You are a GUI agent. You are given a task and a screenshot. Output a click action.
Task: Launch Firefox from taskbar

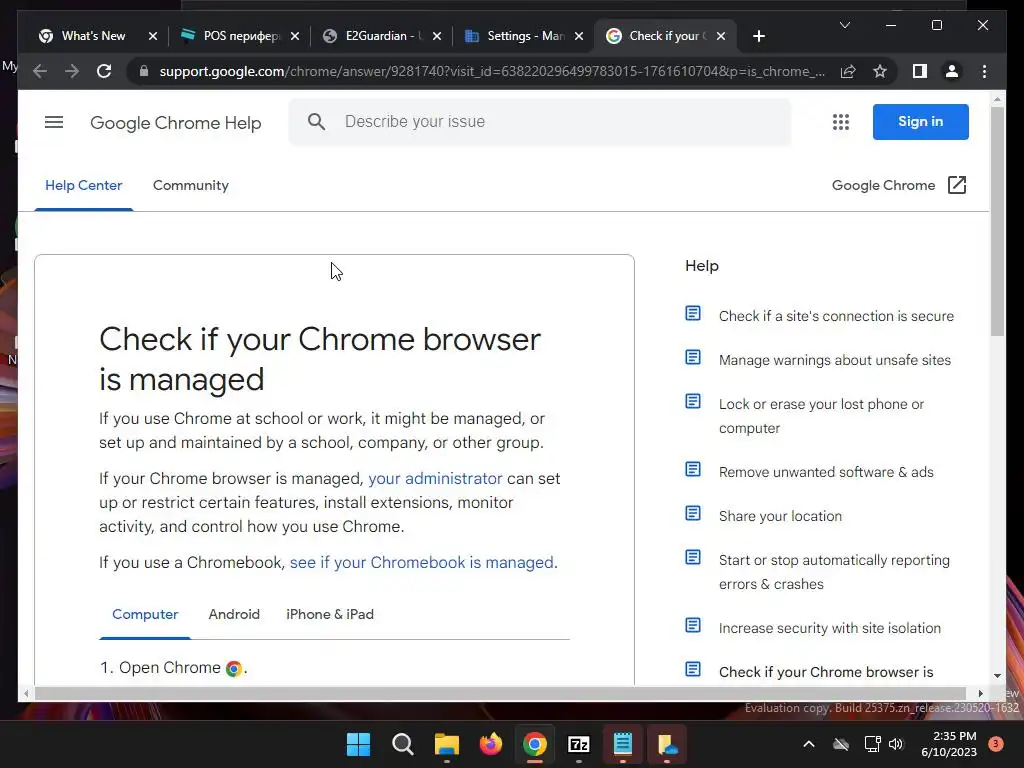pos(490,744)
